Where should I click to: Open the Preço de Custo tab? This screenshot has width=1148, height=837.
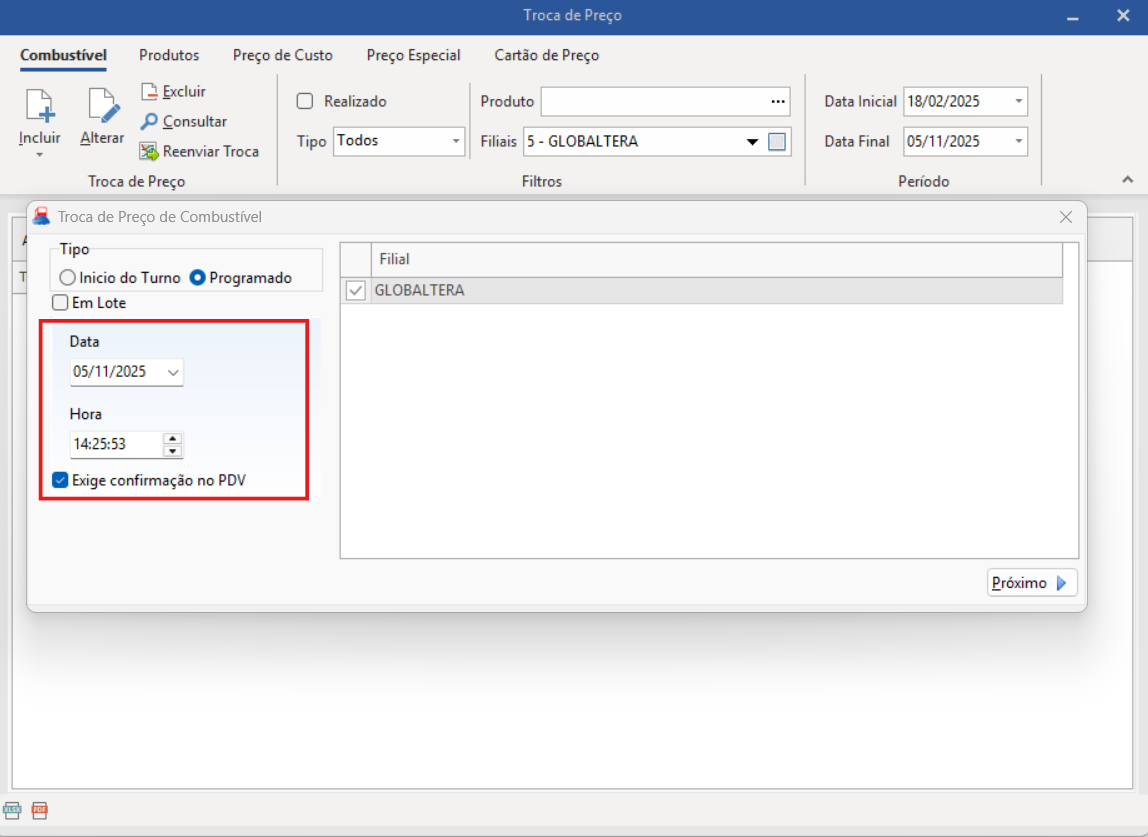point(282,55)
